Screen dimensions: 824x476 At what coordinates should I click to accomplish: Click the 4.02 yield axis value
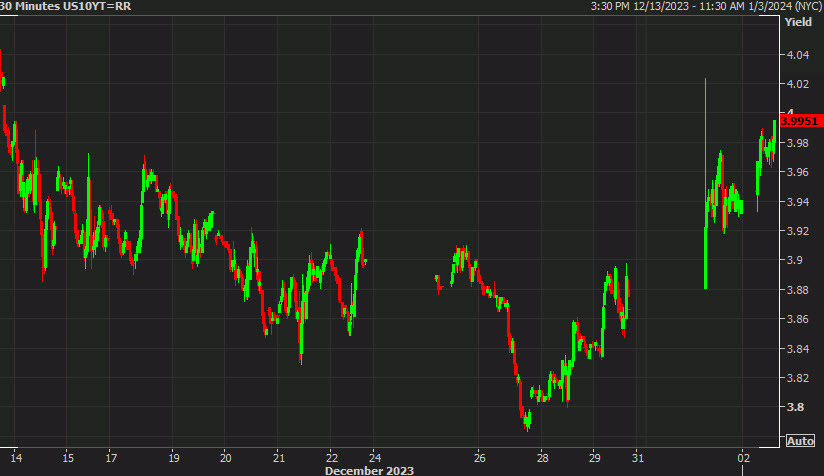[798, 84]
